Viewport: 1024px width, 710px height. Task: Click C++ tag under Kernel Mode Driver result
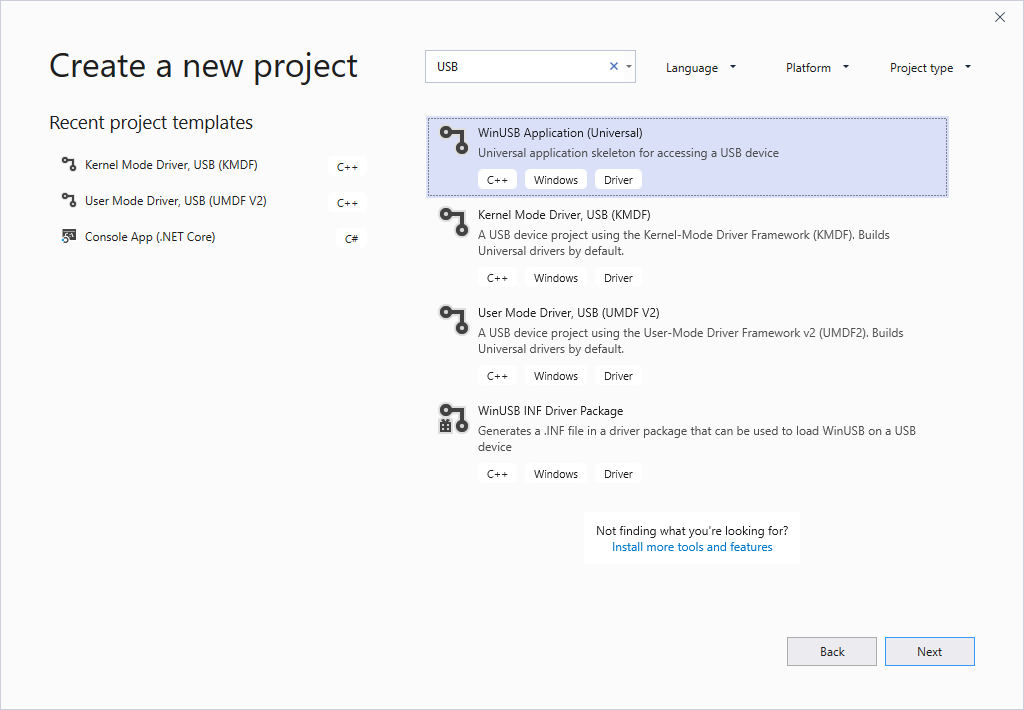click(x=497, y=278)
